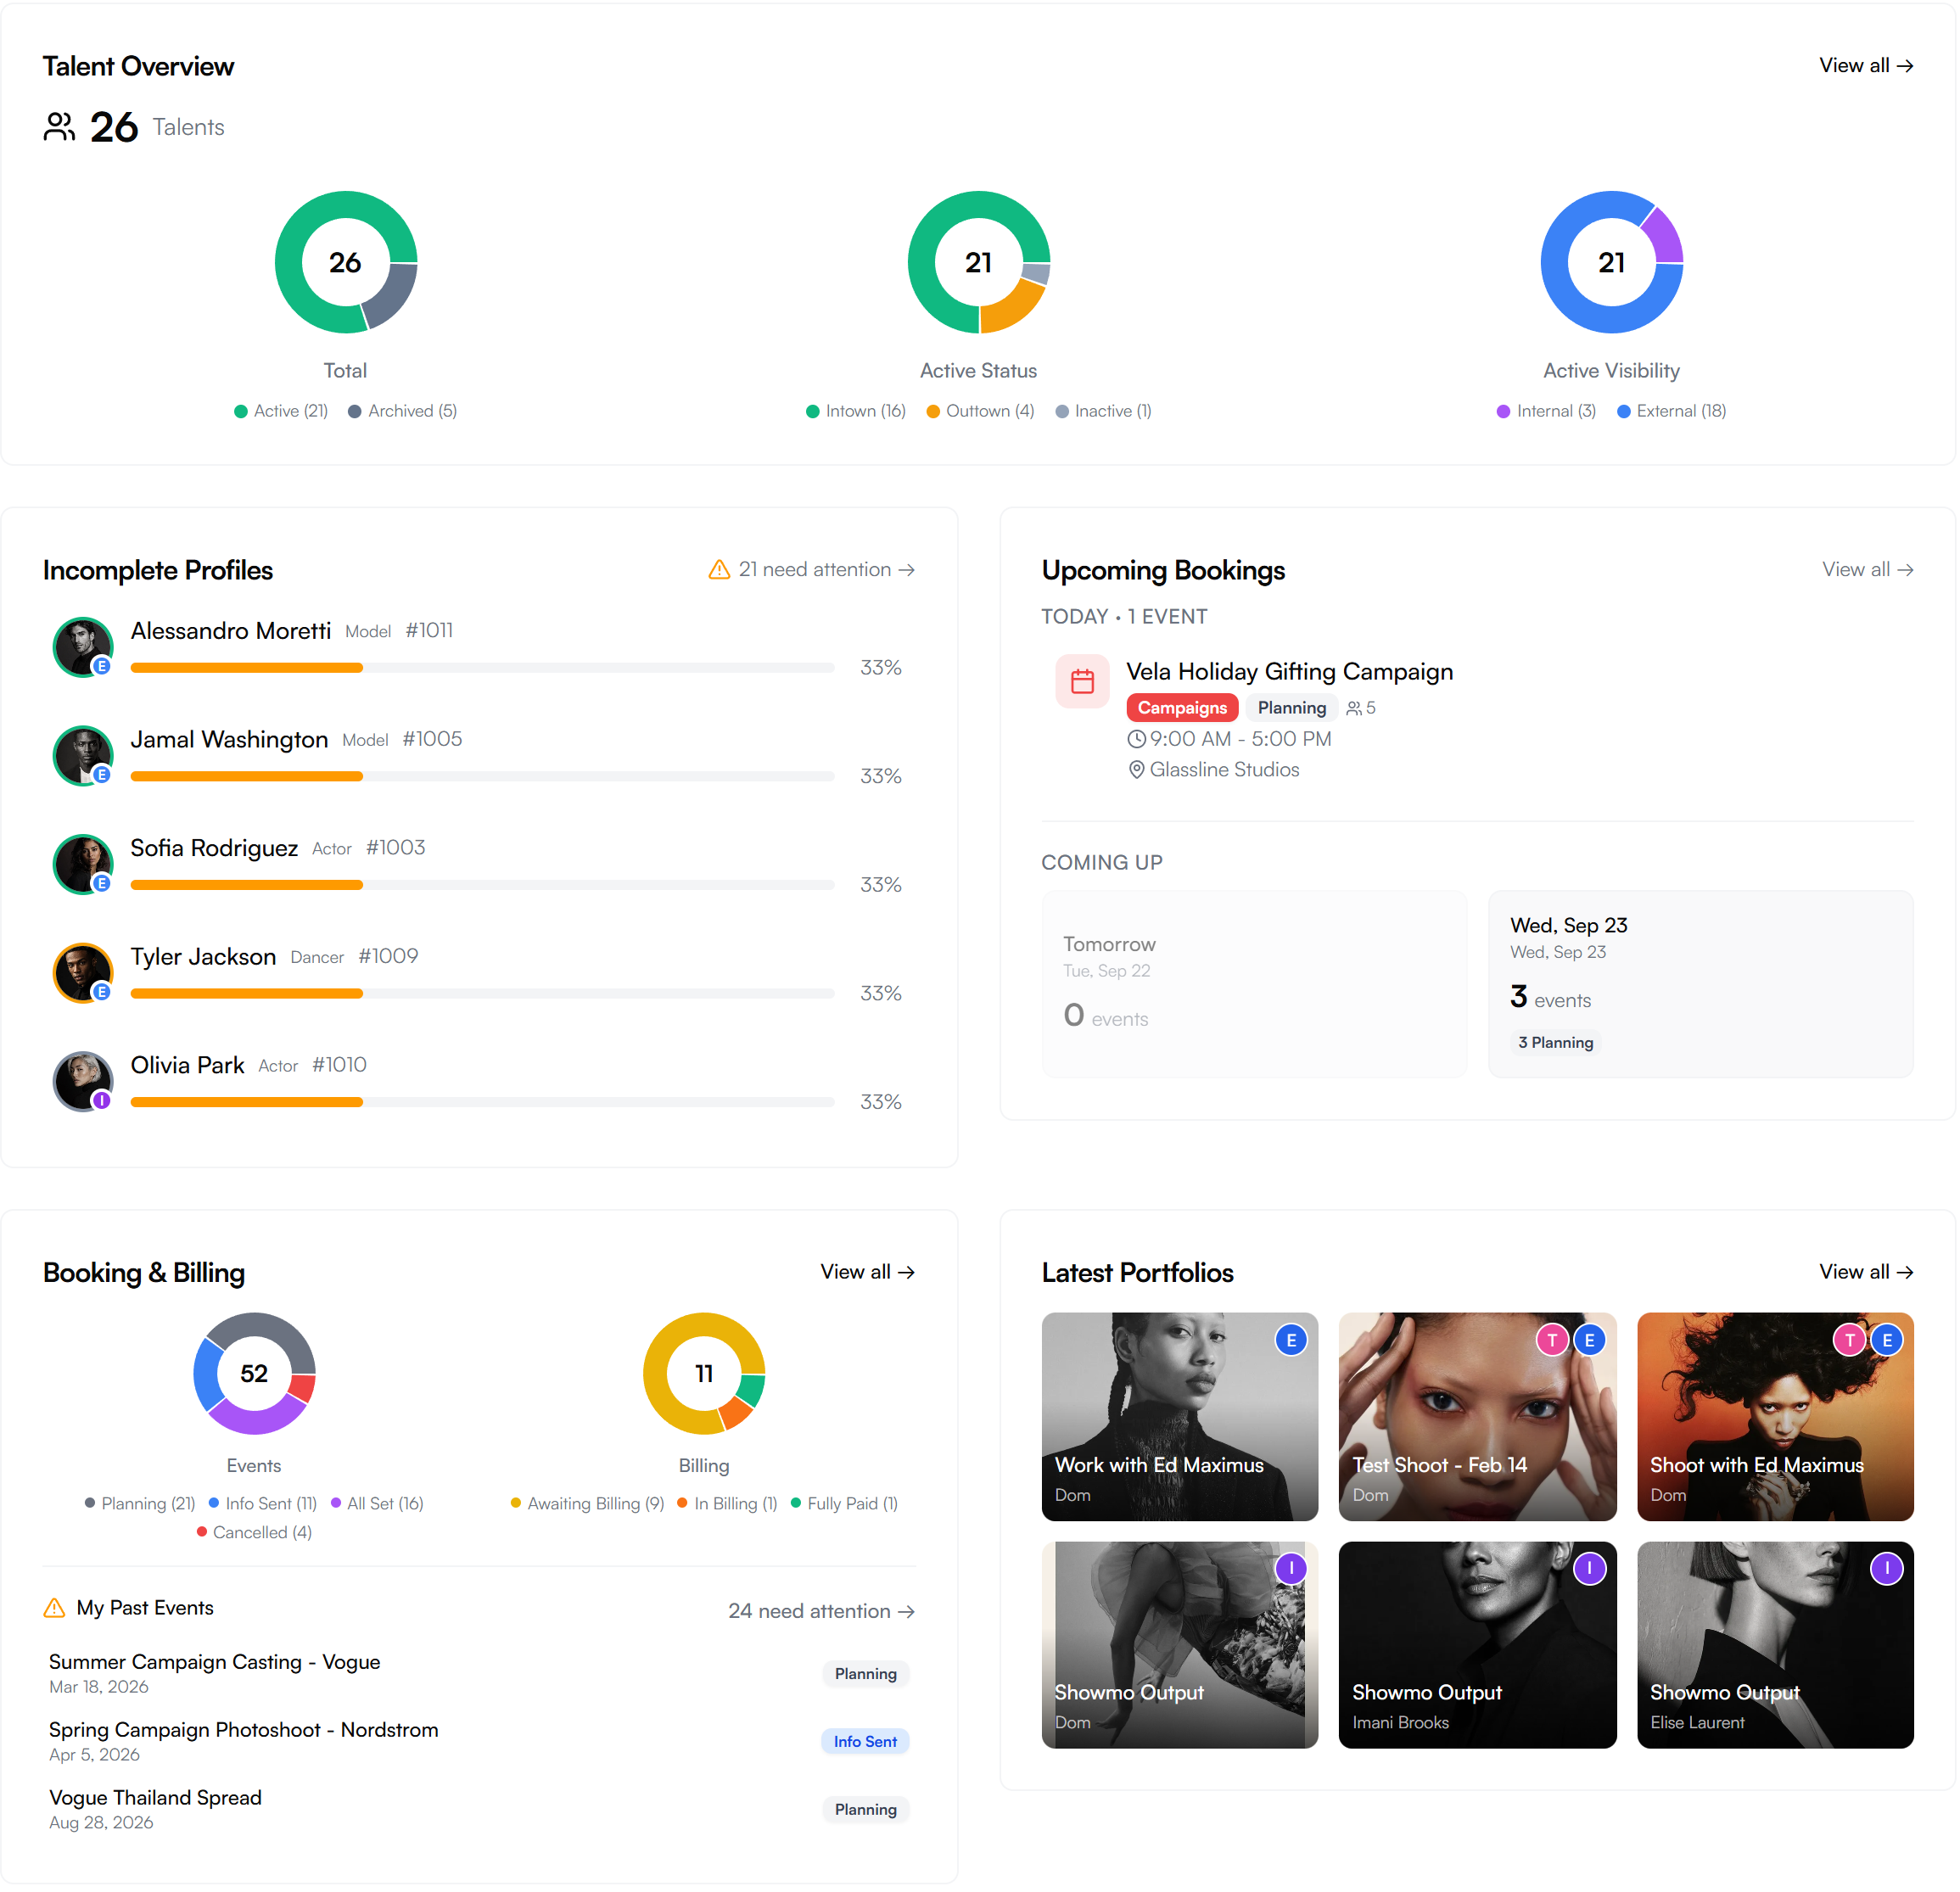Click the I badge on Elise Laurent's Showmo Output card
This screenshot has height=1892, width=1960.
(x=1887, y=1569)
